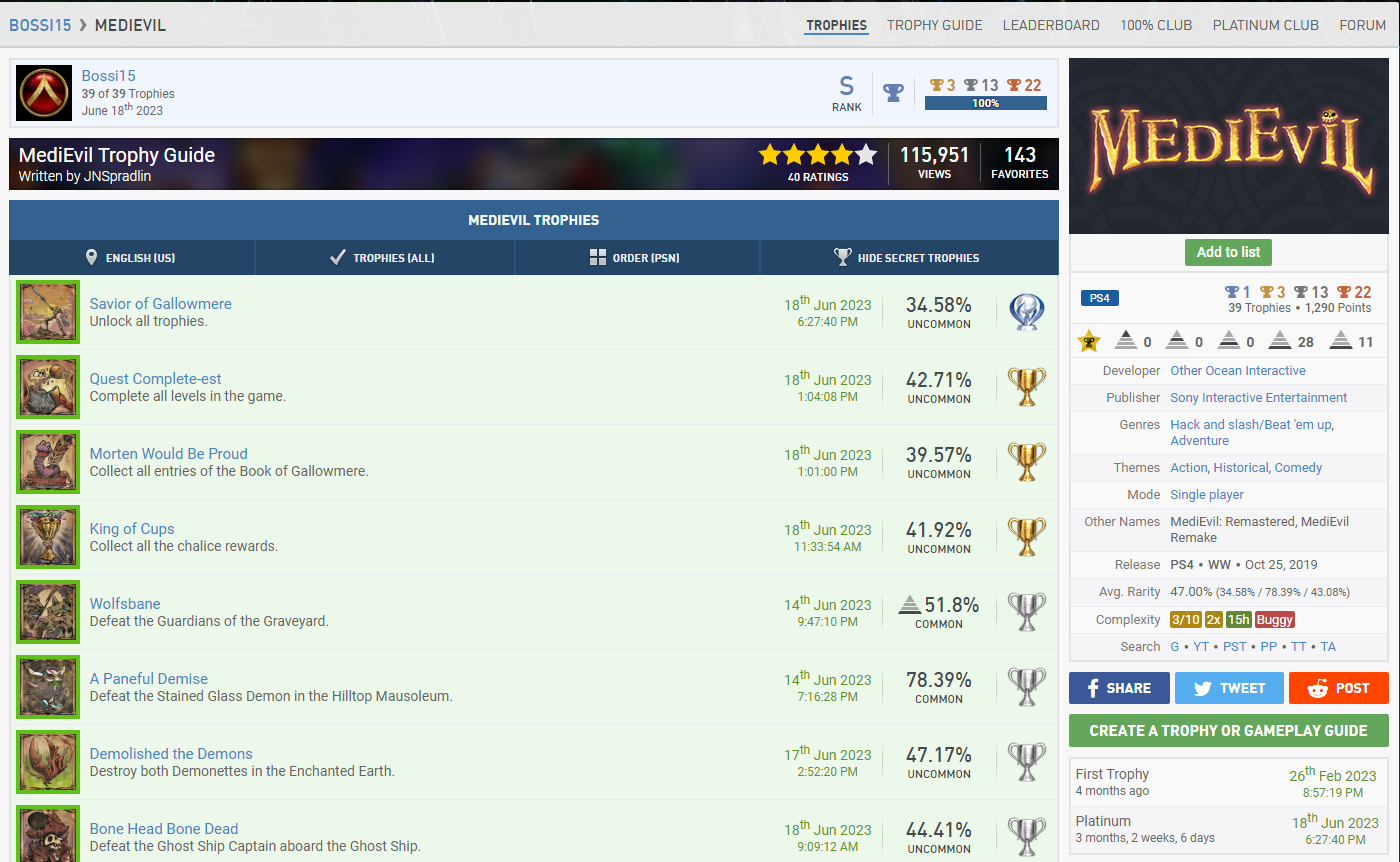Switch to the Leaderboard tab
The width and height of the screenshot is (1400, 862).
[x=1051, y=25]
